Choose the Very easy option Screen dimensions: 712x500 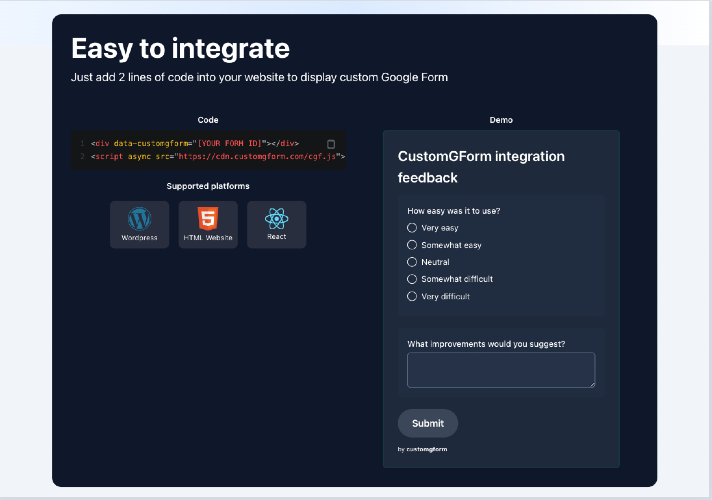coord(412,228)
